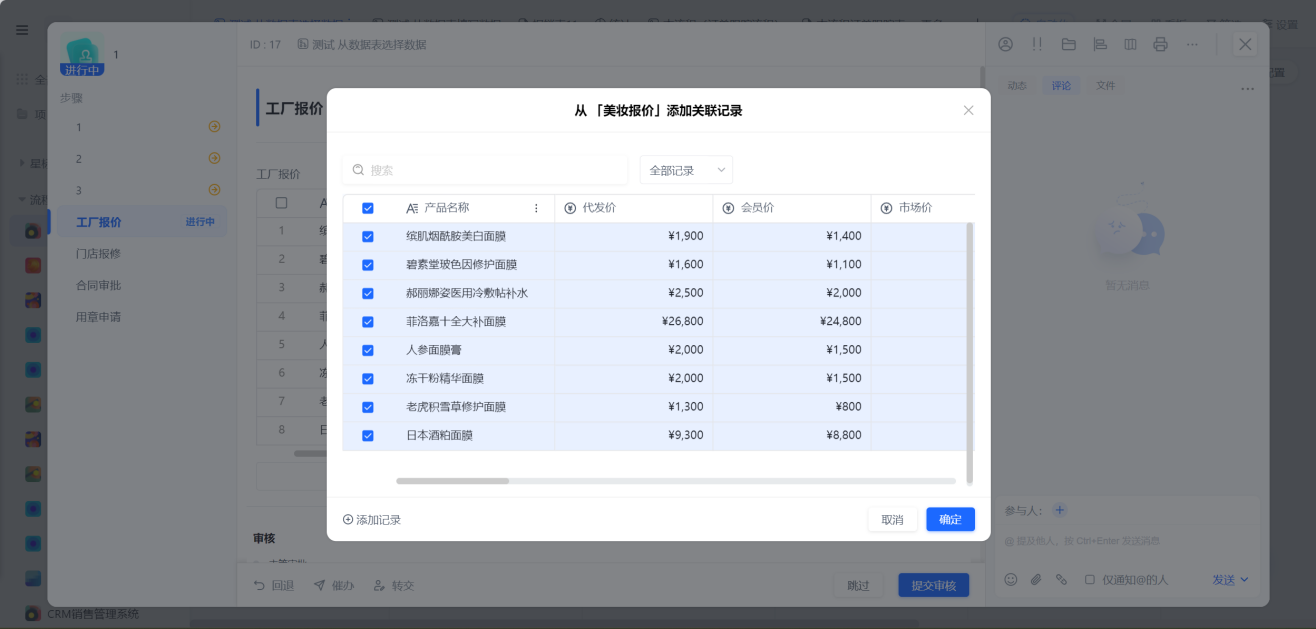This screenshot has width=1316, height=629.
Task: Click the 发送 send link
Action: [1224, 579]
